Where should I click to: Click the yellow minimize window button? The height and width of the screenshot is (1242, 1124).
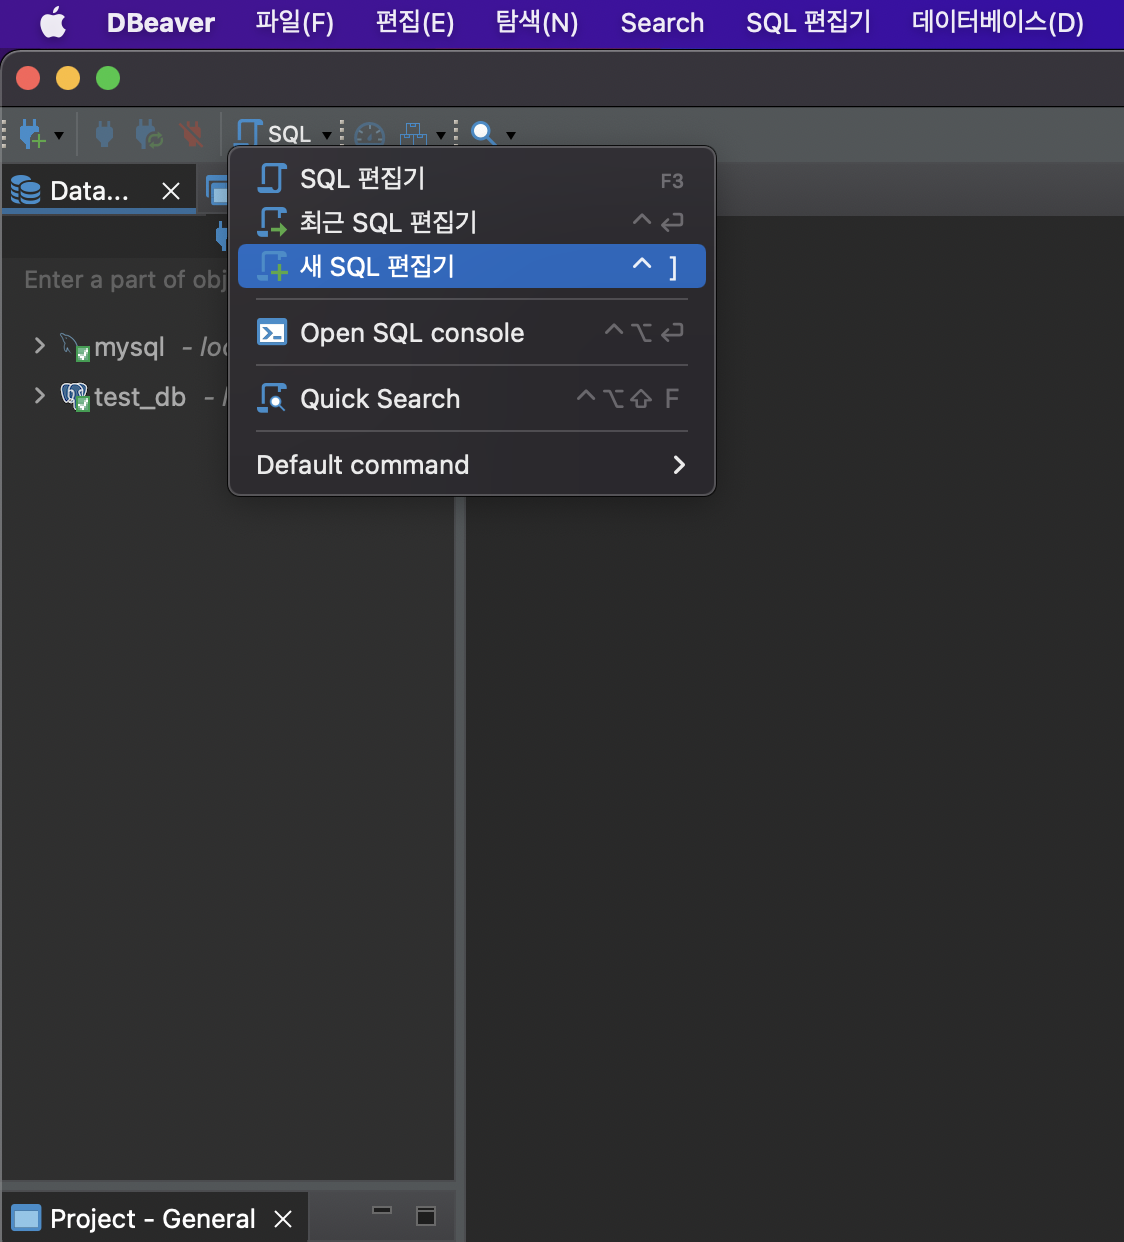pos(68,78)
